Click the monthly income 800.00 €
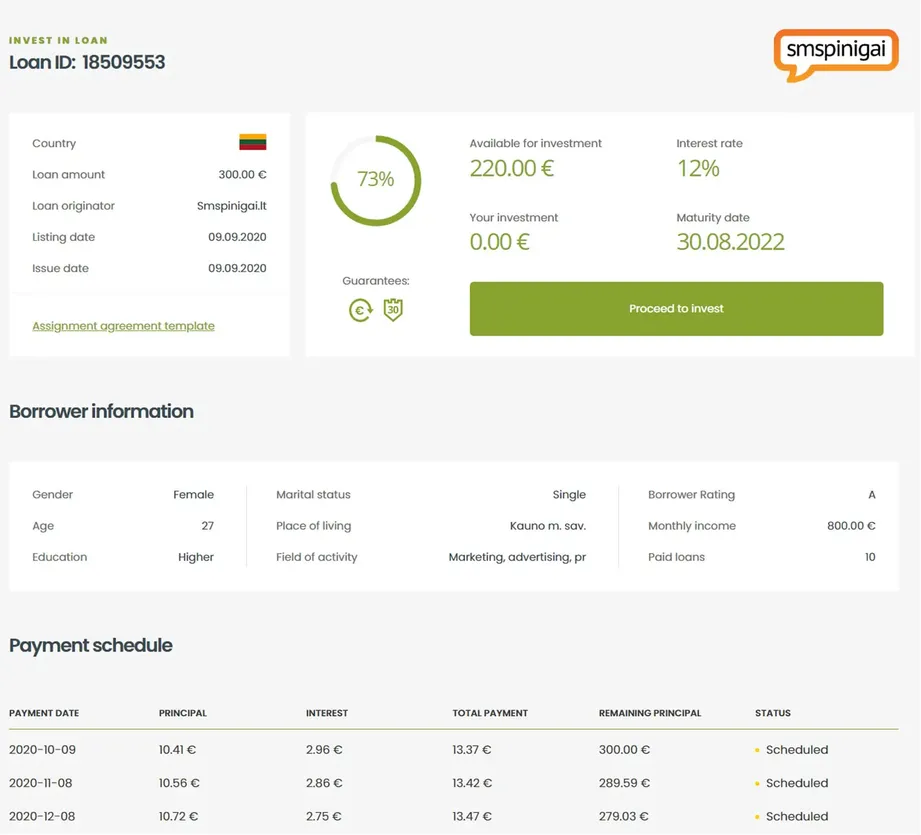The image size is (921, 835). [x=851, y=526]
